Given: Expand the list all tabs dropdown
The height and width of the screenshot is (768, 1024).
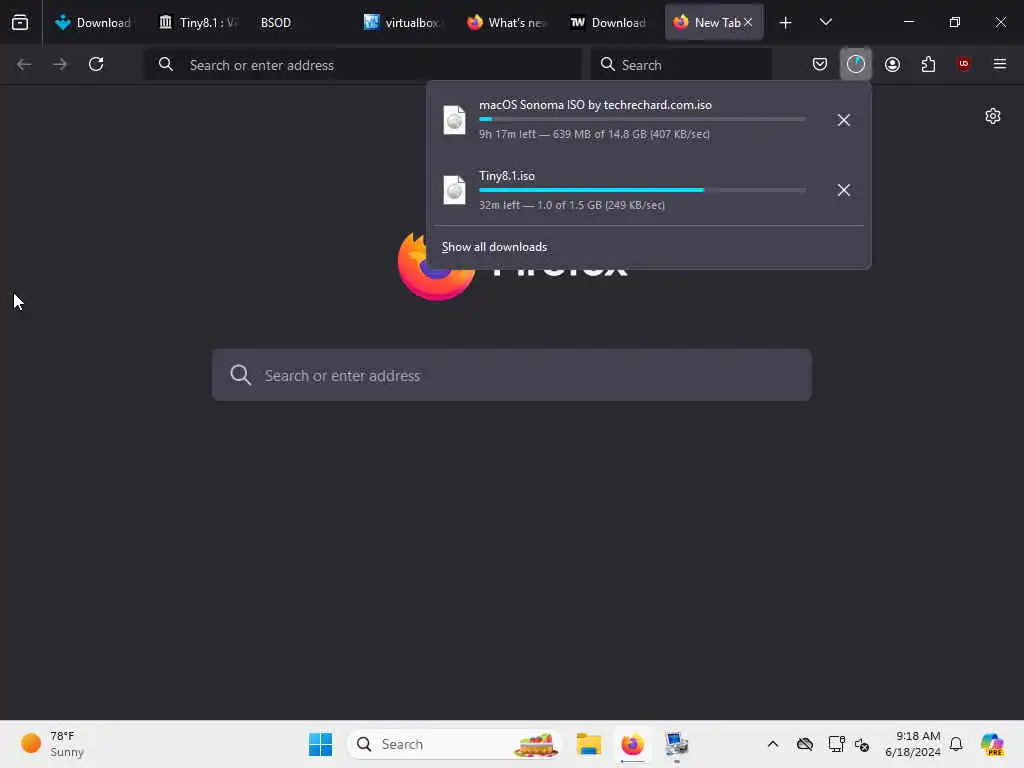Looking at the screenshot, I should coord(825,22).
